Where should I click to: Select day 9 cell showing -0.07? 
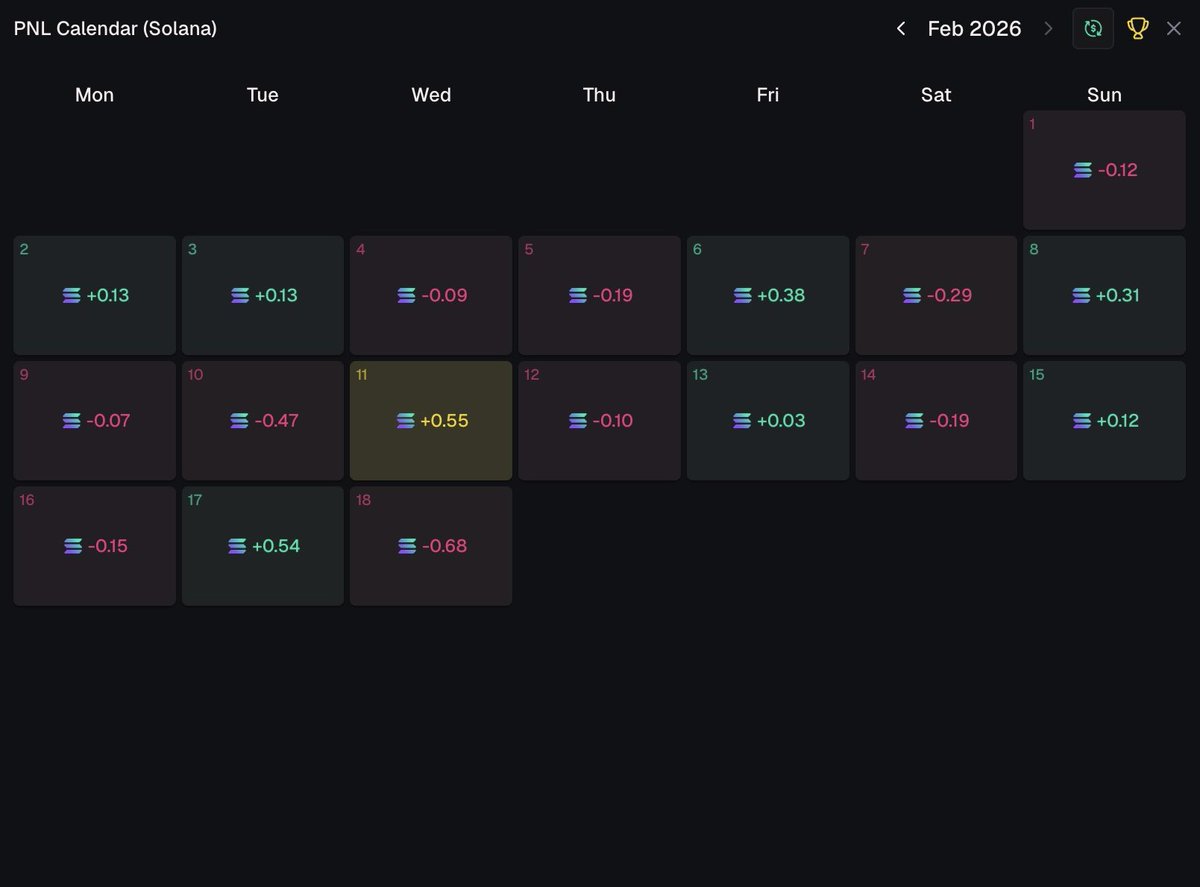coord(95,421)
